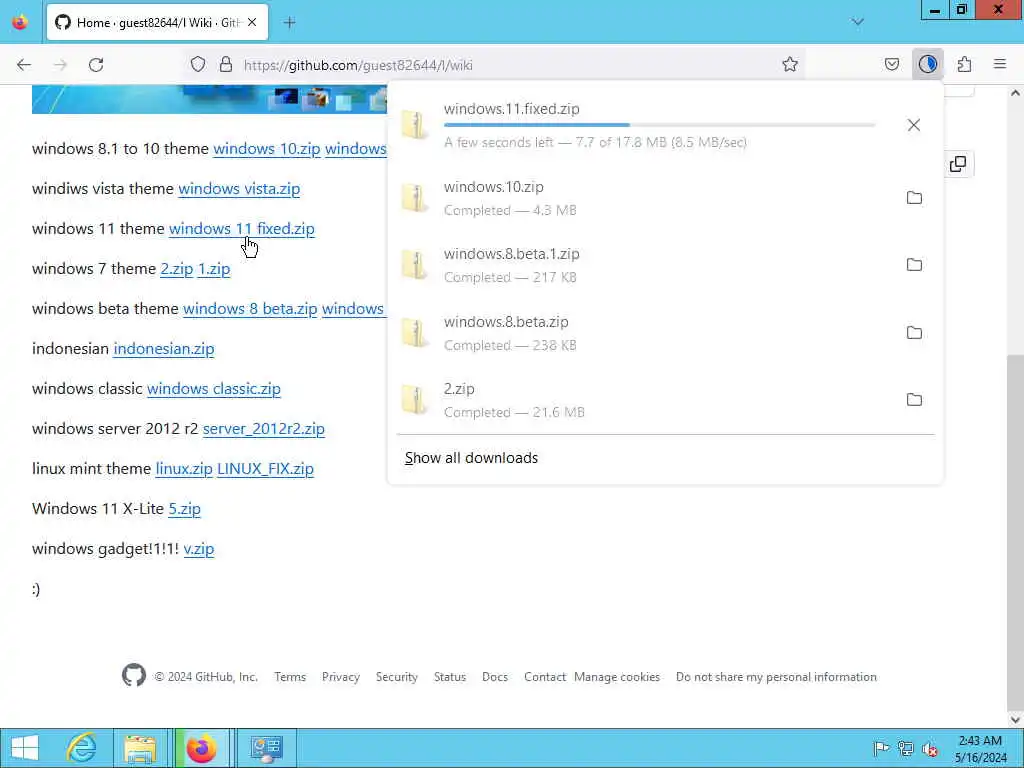1024x768 pixels.
Task: Click the Firefox taskbar icon
Action: pyautogui.click(x=202, y=748)
